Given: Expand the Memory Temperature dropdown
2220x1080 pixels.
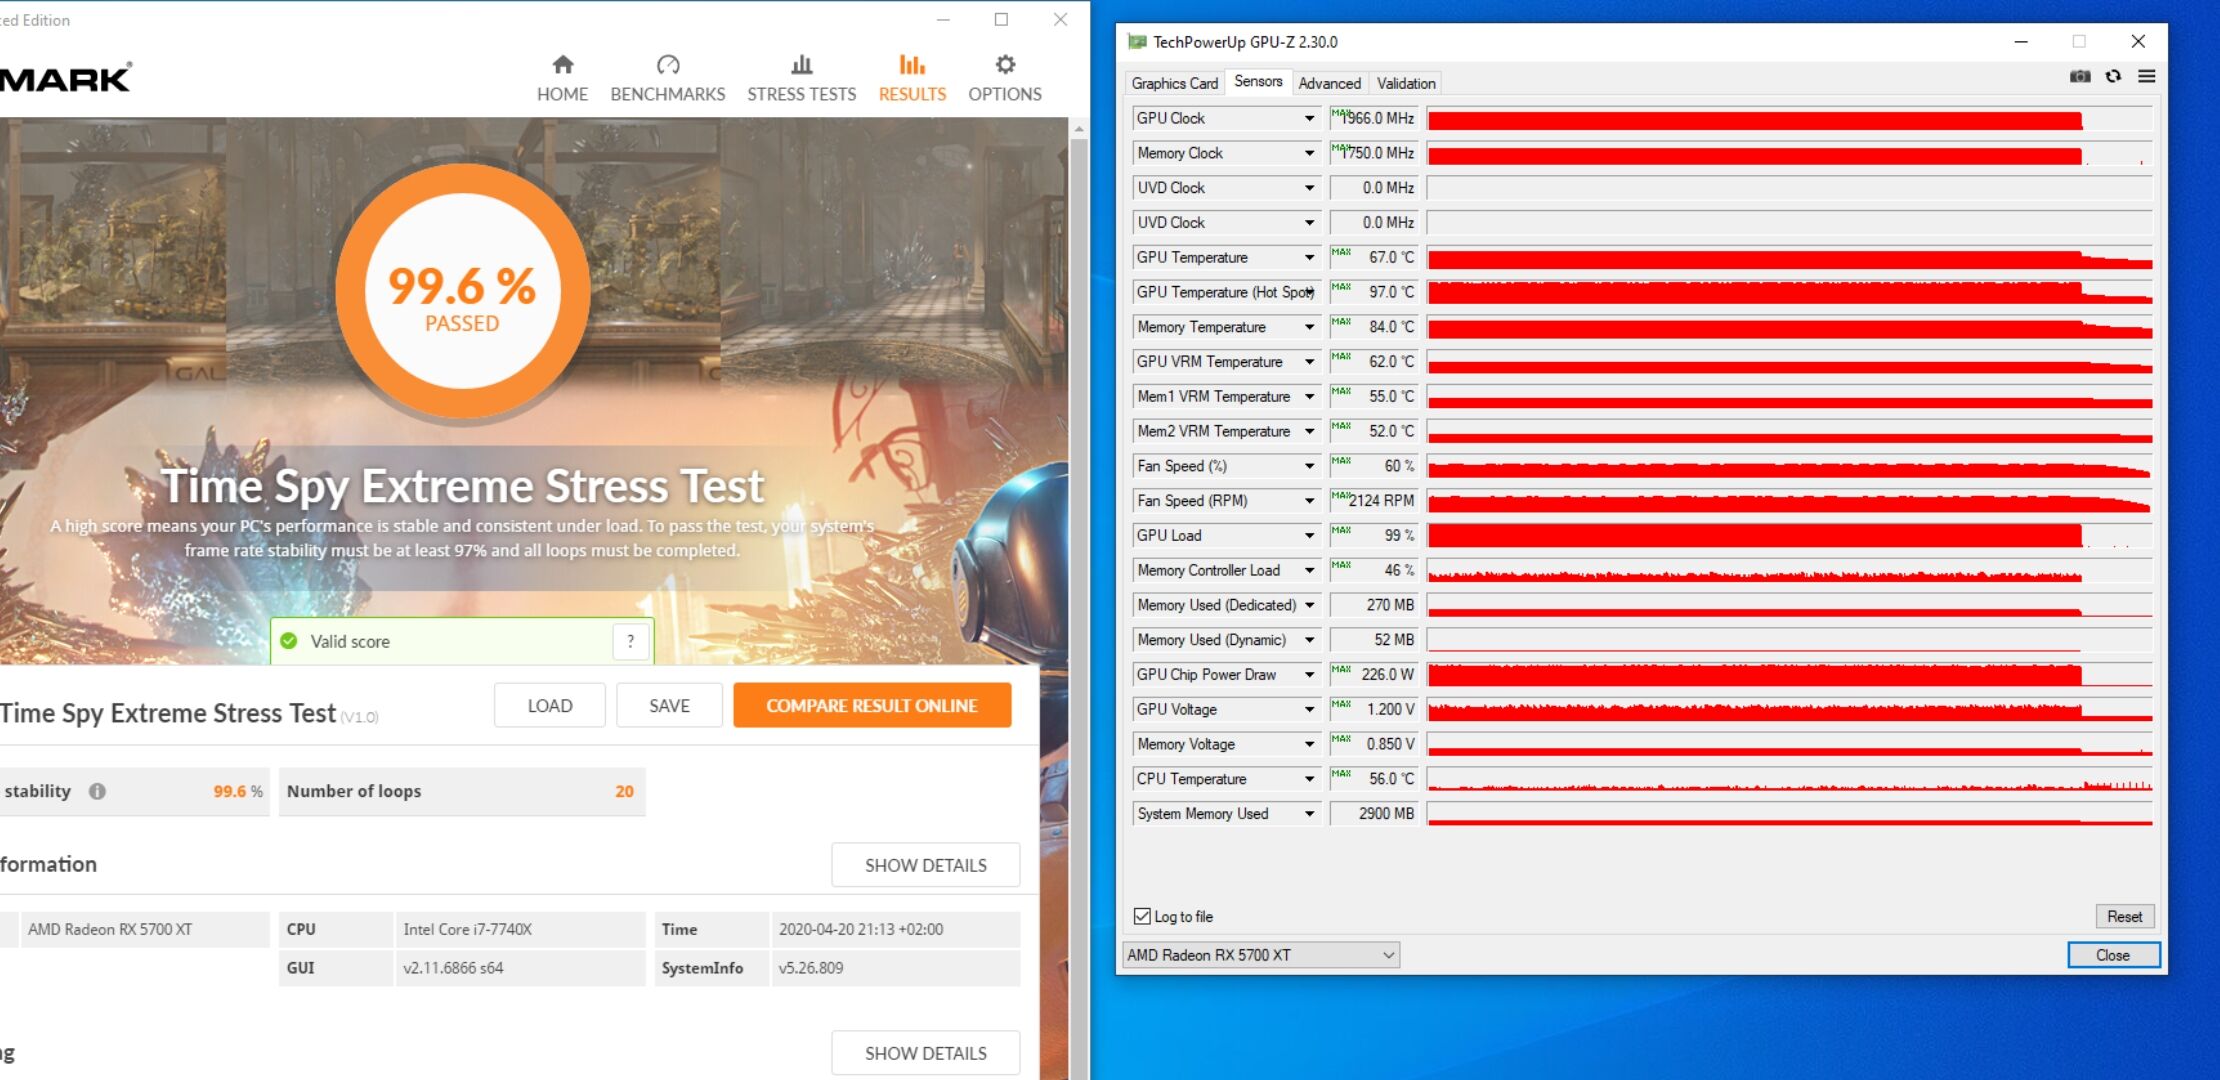Looking at the screenshot, I should [x=1309, y=327].
